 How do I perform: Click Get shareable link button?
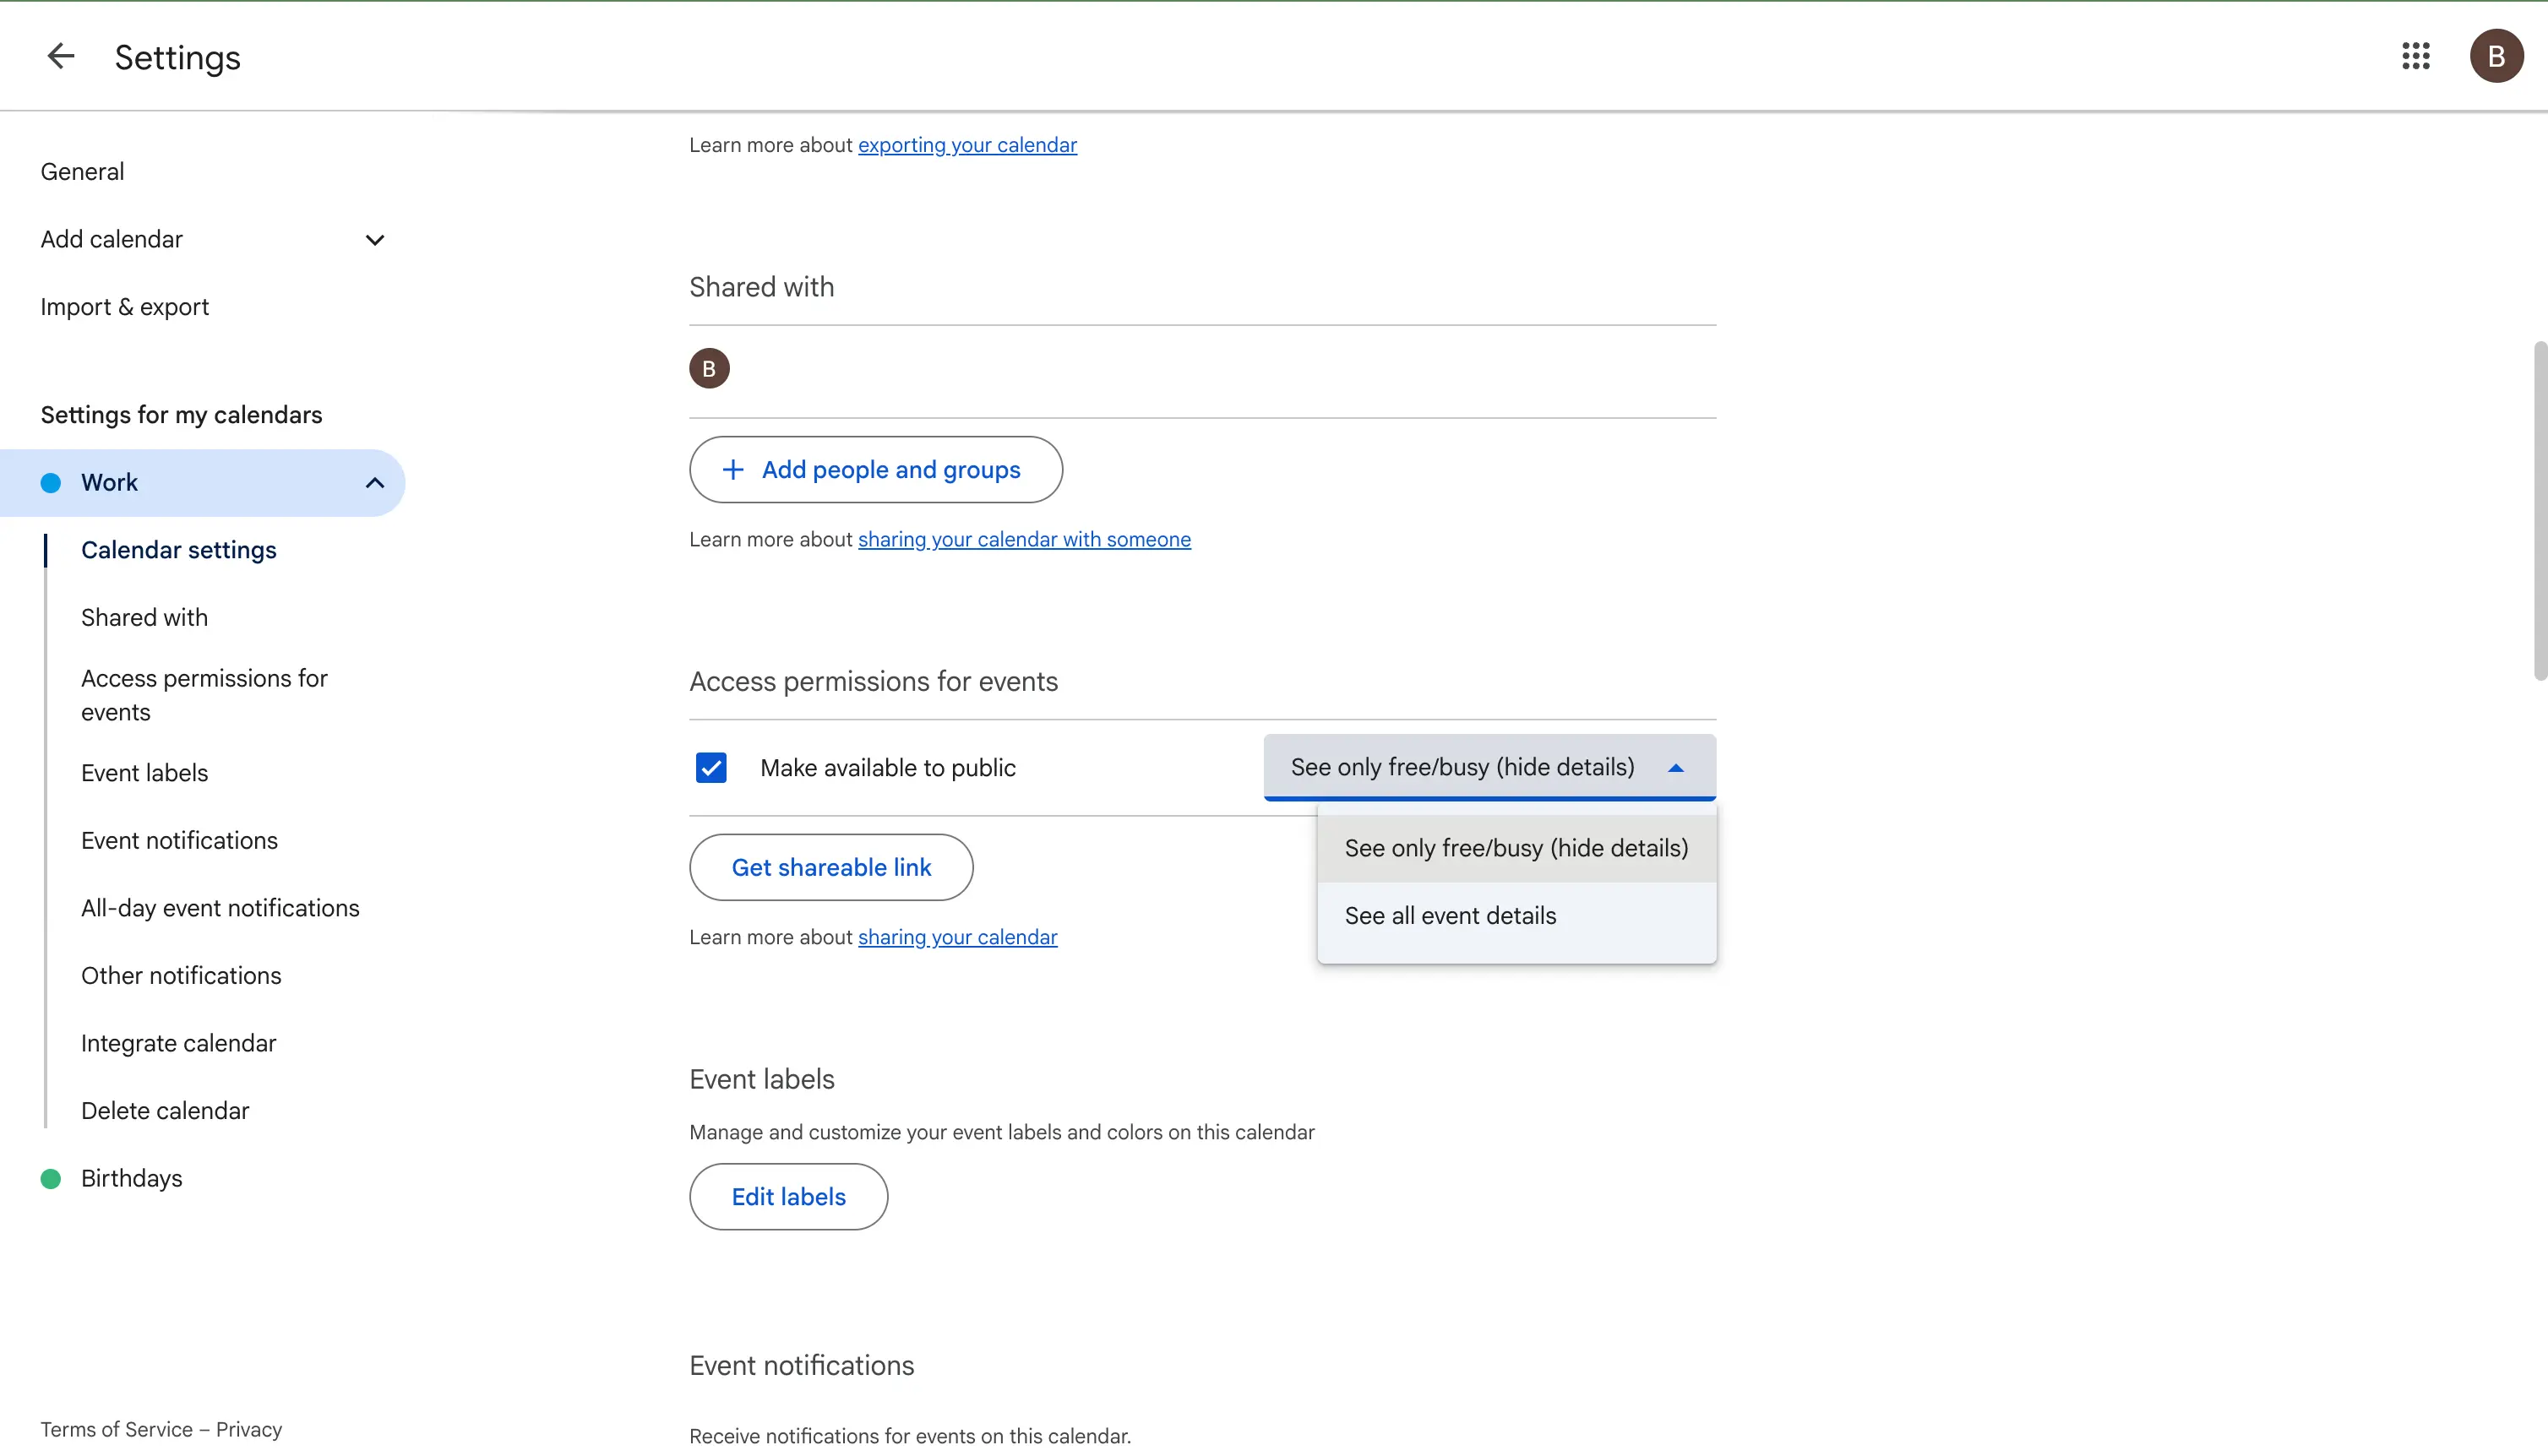pos(831,867)
